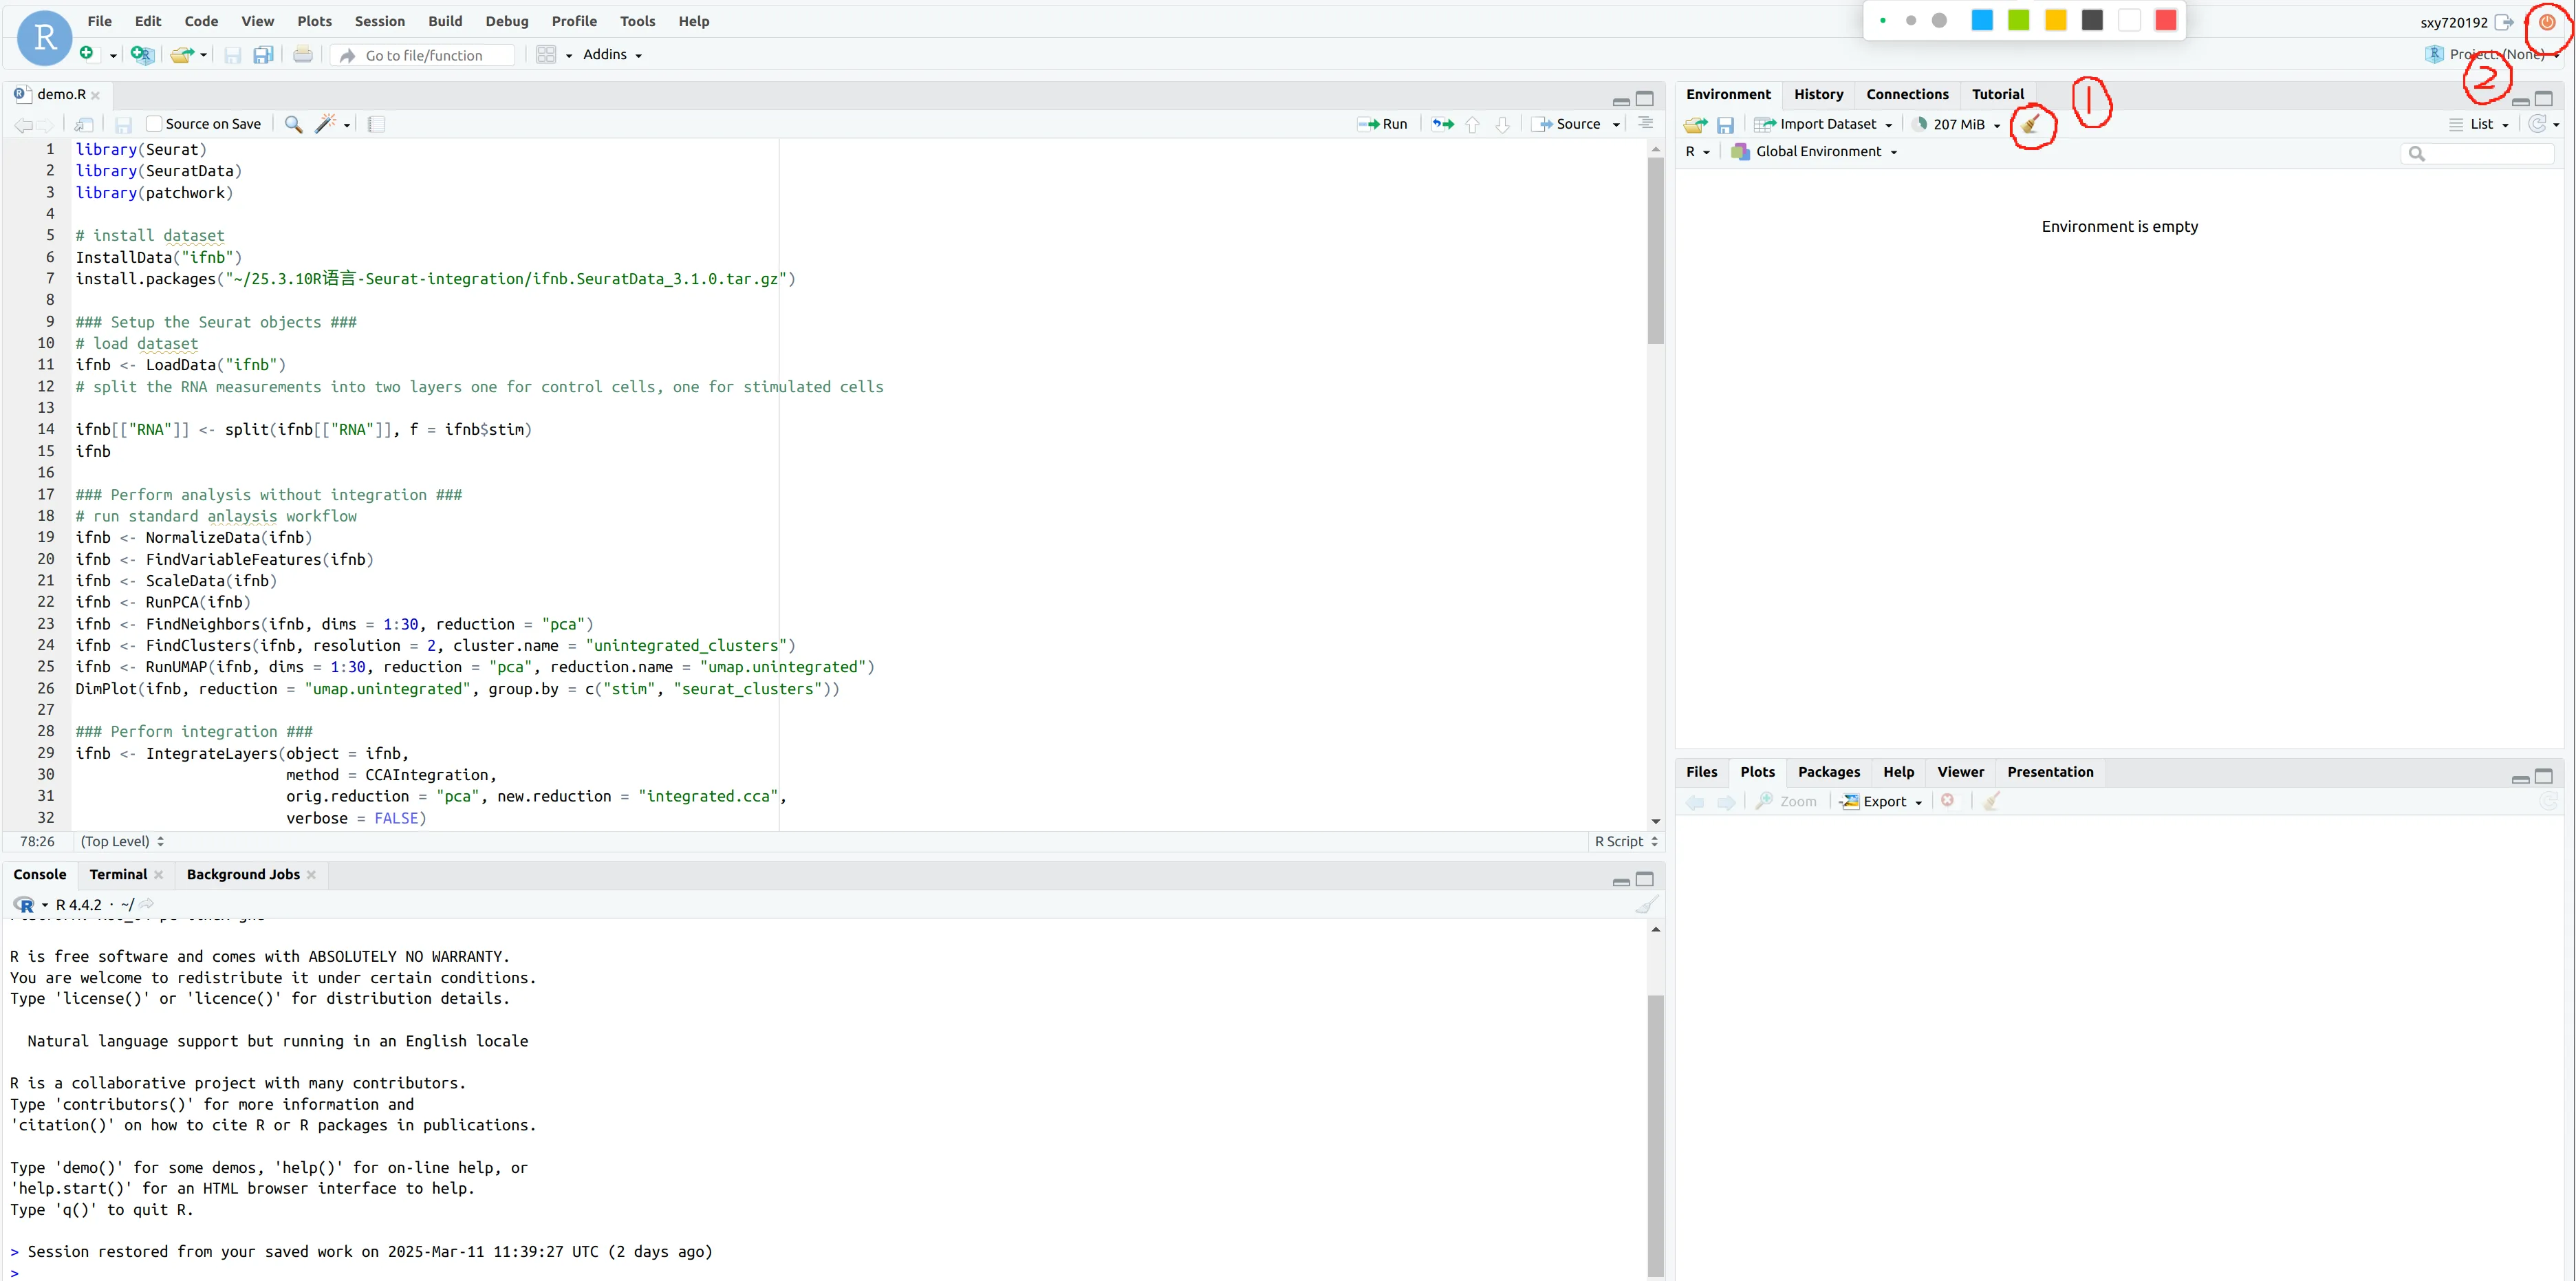Viewport: 2576px width, 1281px height.
Task: Switch to the Terminal tab
Action: [x=118, y=874]
